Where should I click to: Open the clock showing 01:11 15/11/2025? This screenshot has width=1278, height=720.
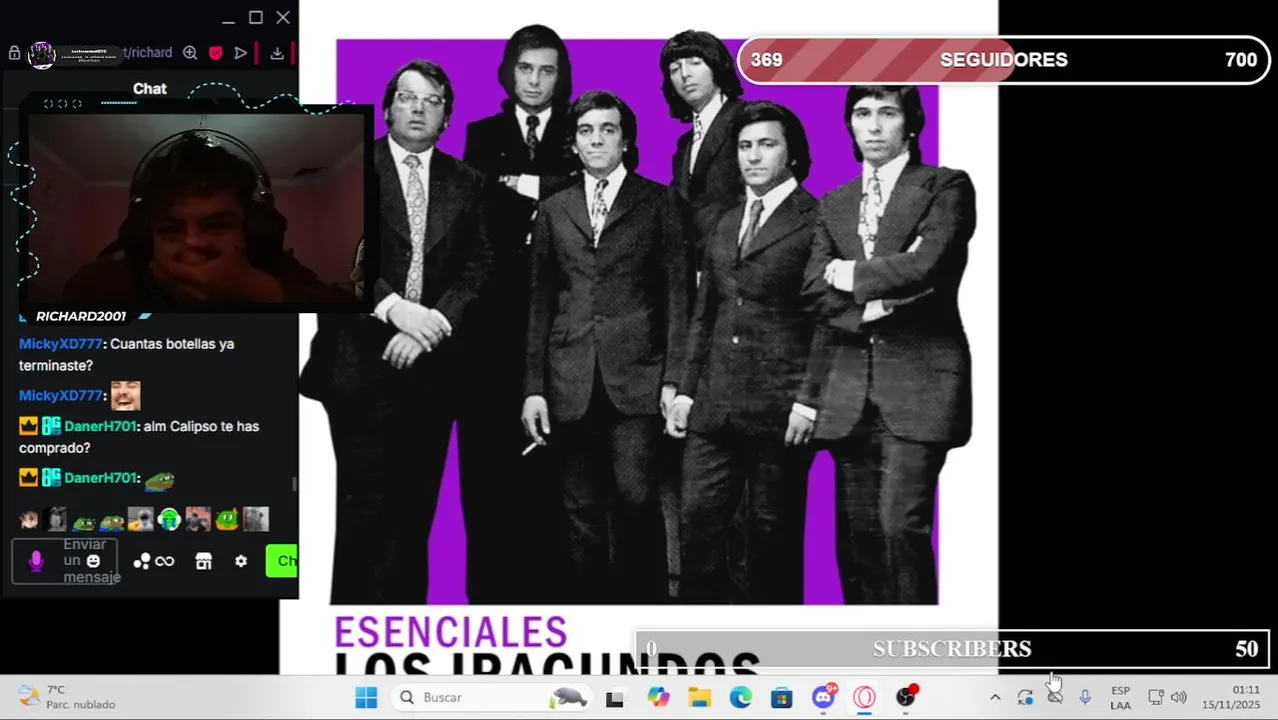pos(1232,698)
